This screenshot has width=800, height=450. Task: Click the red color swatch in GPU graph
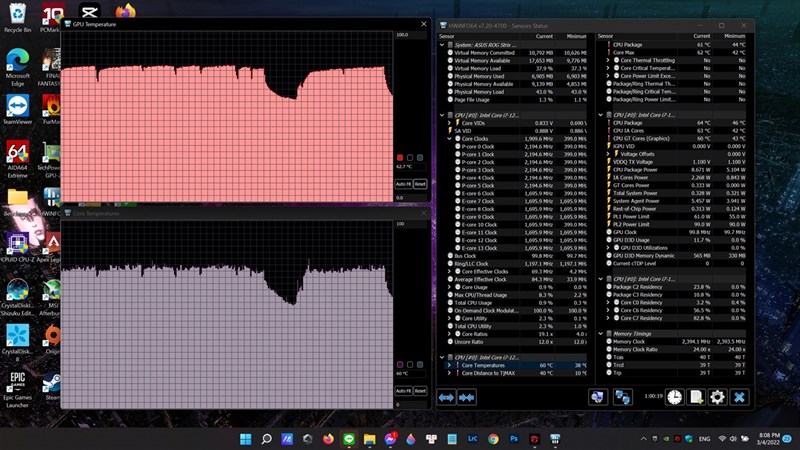pos(401,158)
